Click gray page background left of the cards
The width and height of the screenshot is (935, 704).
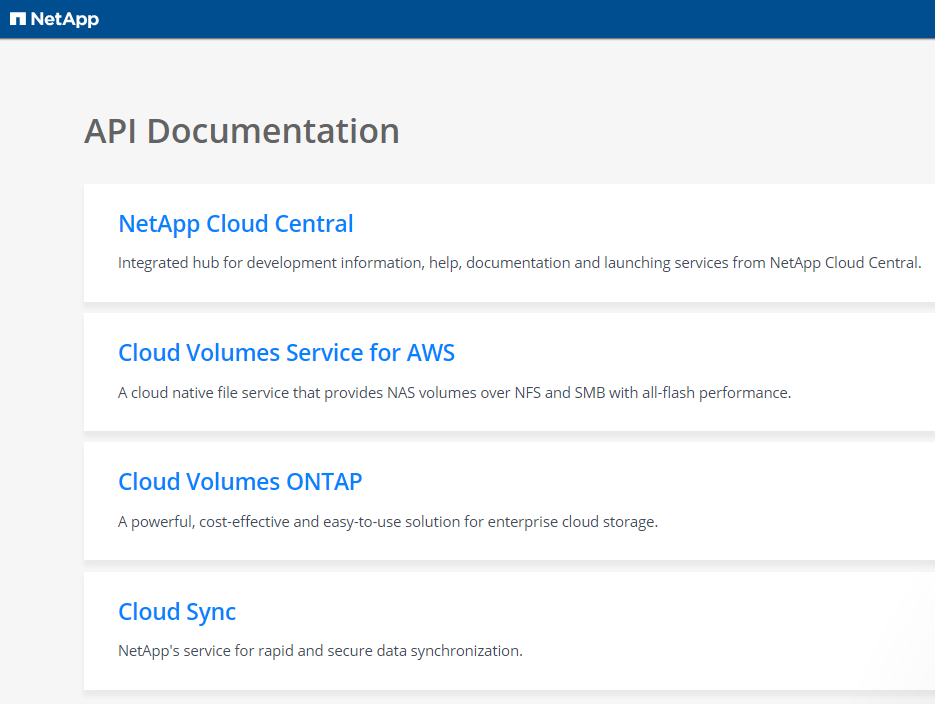coord(42,400)
